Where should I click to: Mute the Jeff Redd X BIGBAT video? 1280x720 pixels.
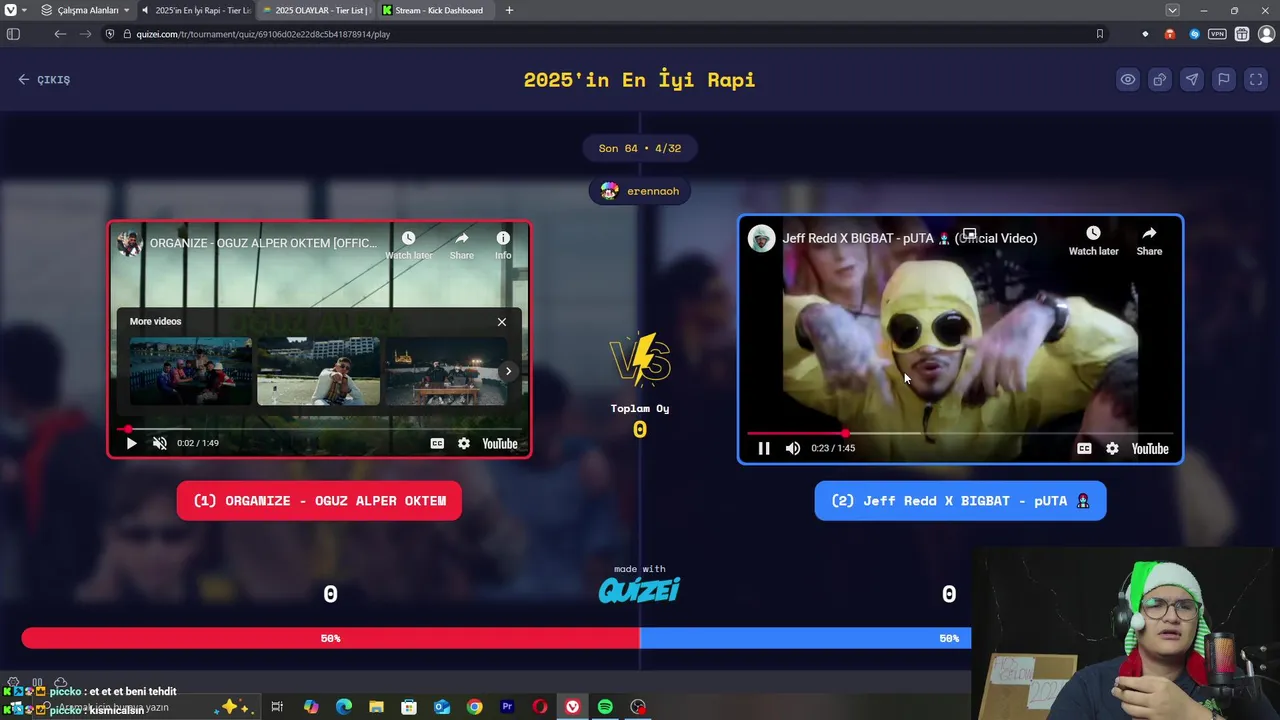click(x=793, y=448)
